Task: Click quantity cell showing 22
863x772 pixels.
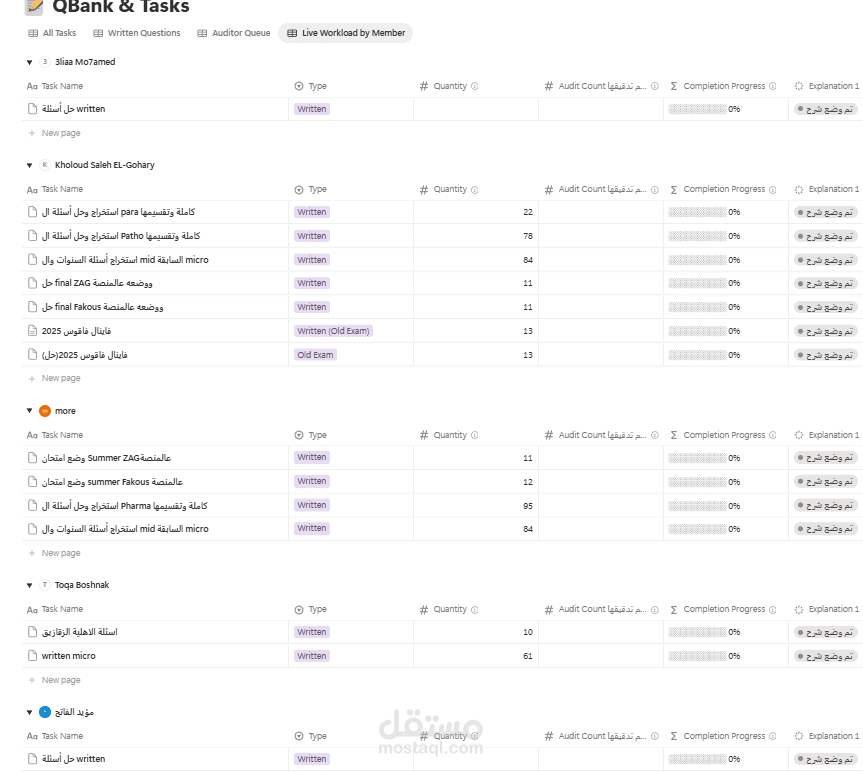Action: tap(476, 212)
